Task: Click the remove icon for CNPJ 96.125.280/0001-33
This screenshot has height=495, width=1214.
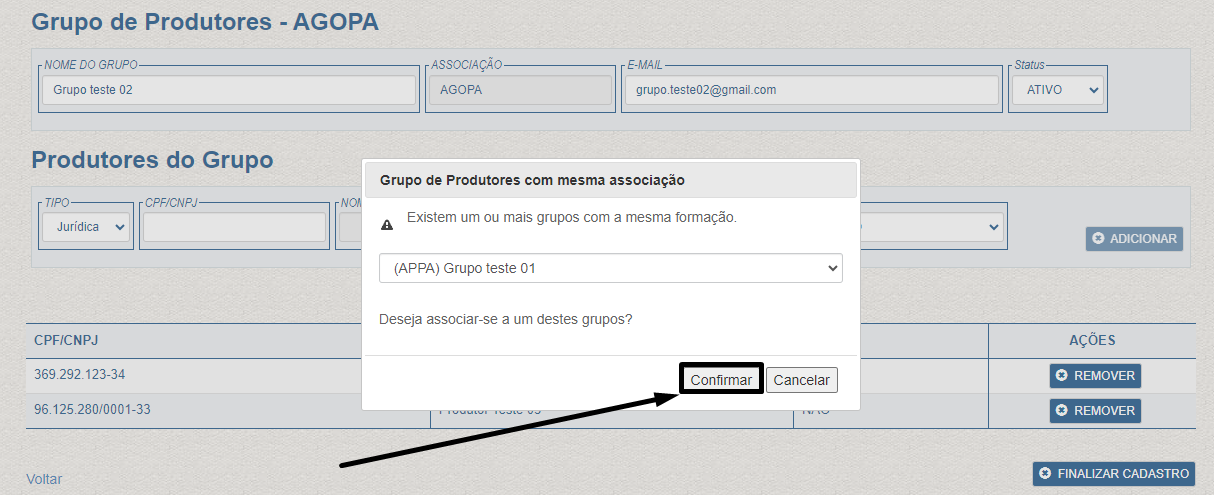Action: tap(1062, 410)
